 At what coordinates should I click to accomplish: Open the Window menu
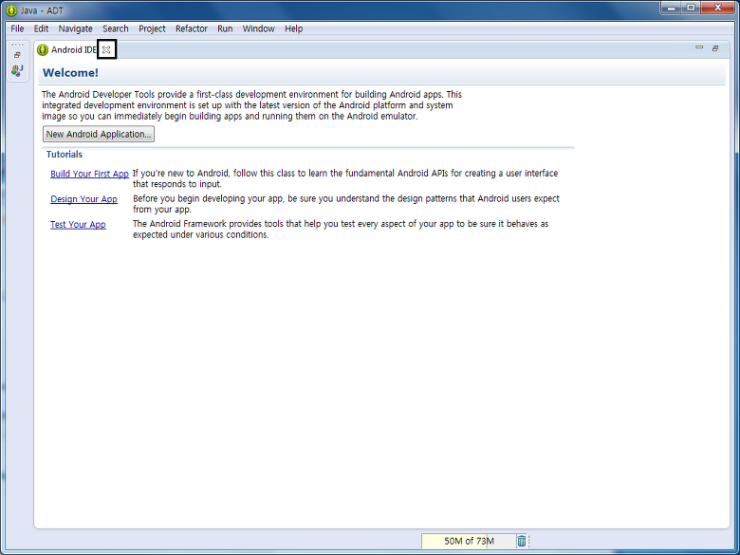click(259, 29)
